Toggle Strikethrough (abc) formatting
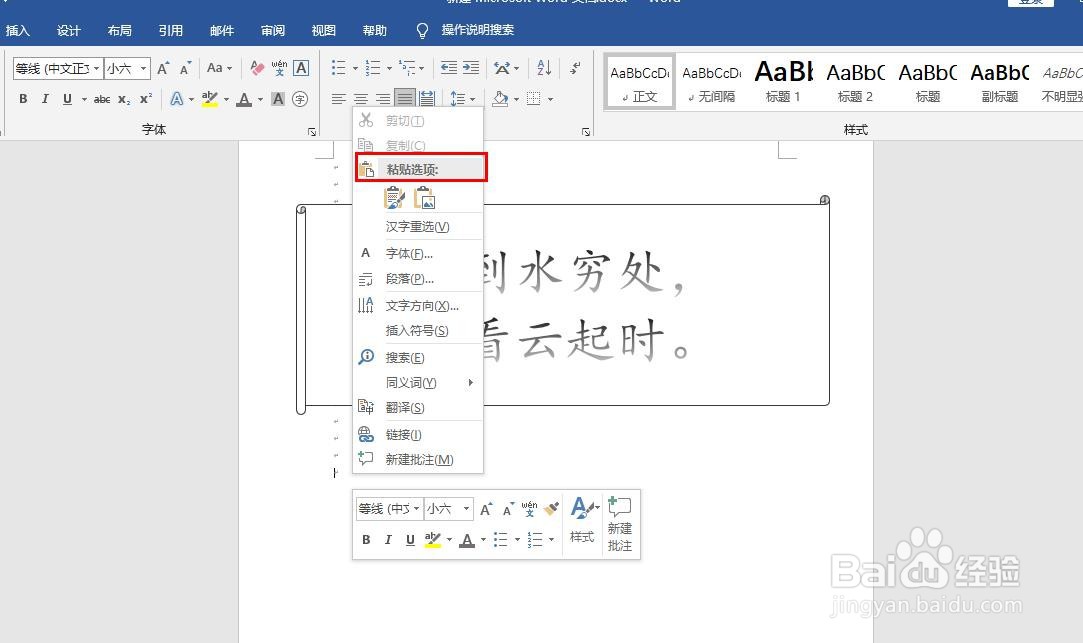Image resolution: width=1083 pixels, height=643 pixels. (102, 99)
